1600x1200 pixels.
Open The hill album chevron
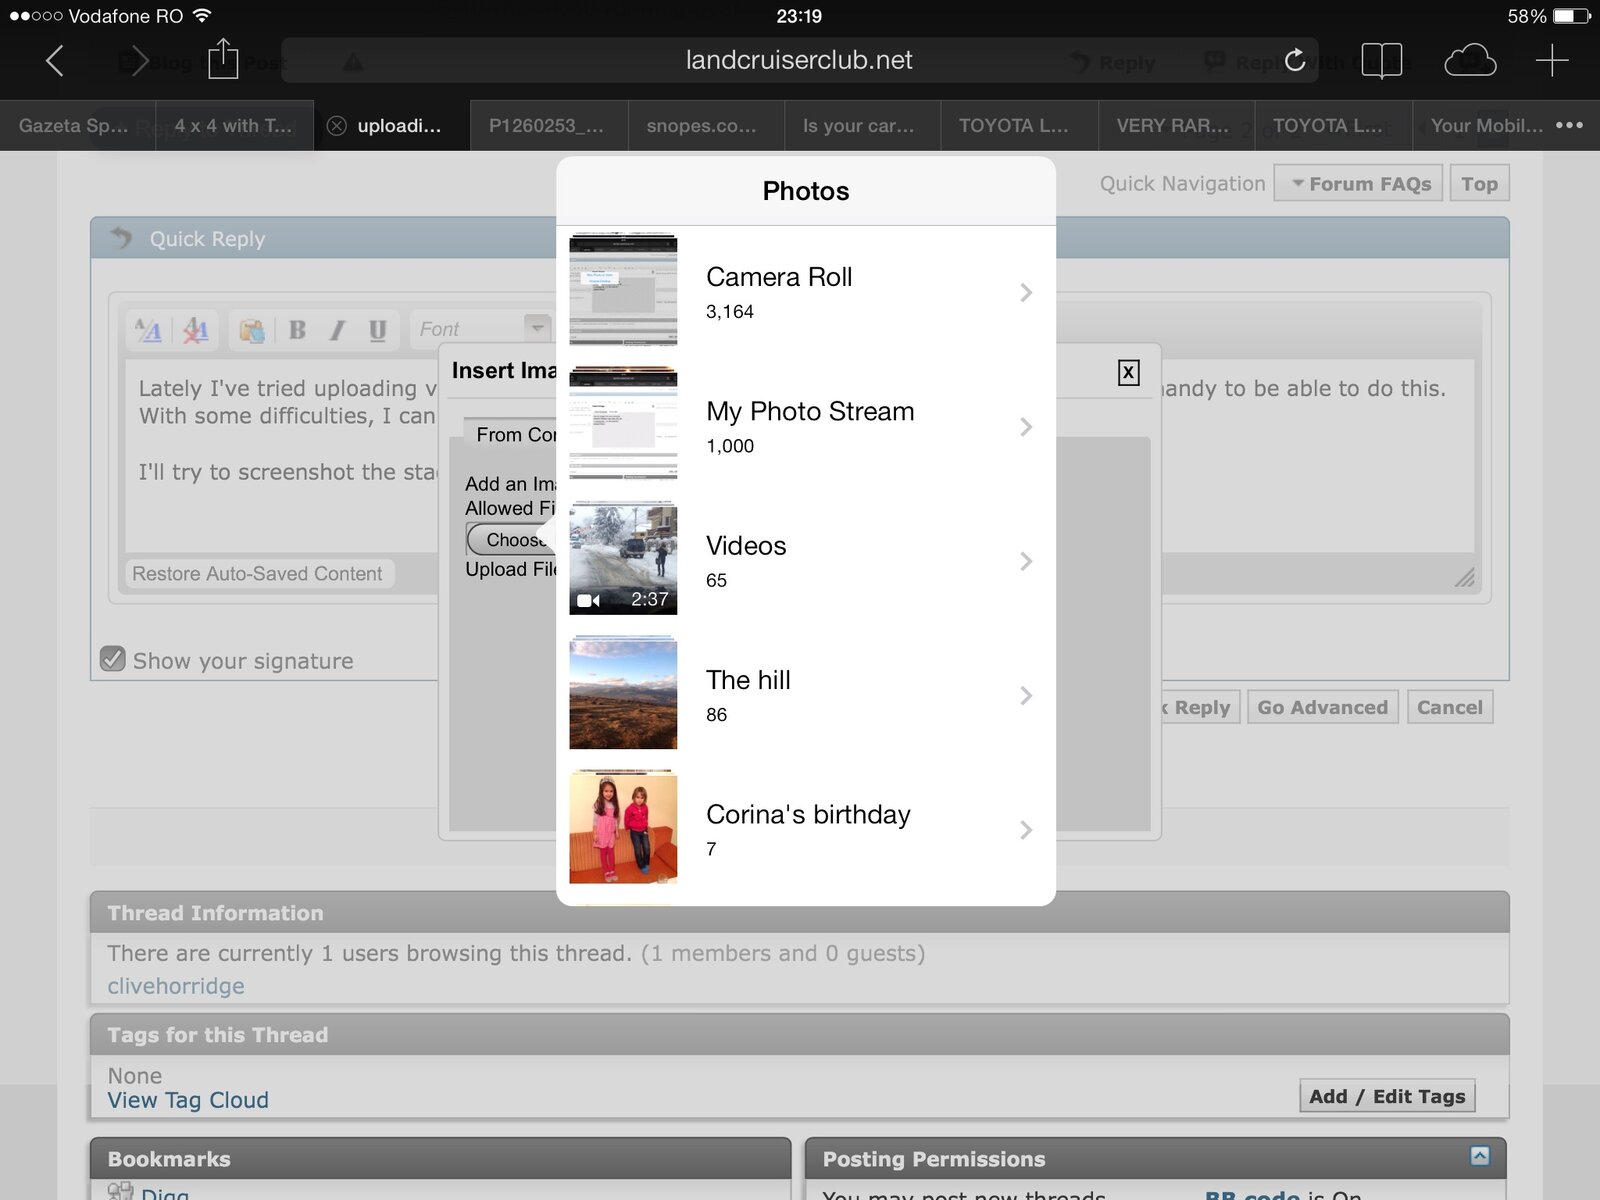coord(1026,695)
